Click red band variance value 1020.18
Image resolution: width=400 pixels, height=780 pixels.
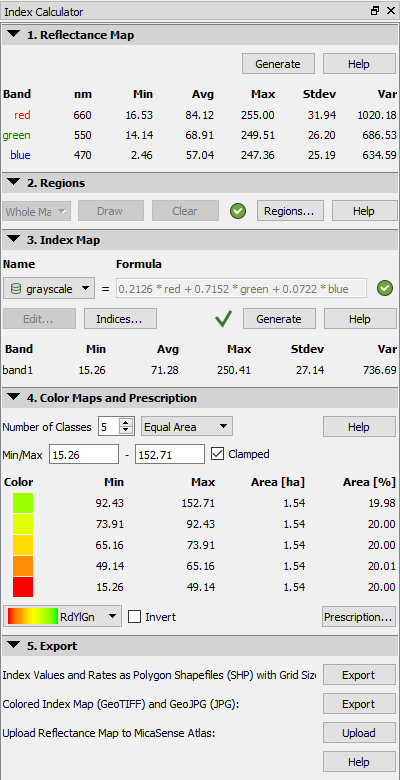(x=377, y=115)
